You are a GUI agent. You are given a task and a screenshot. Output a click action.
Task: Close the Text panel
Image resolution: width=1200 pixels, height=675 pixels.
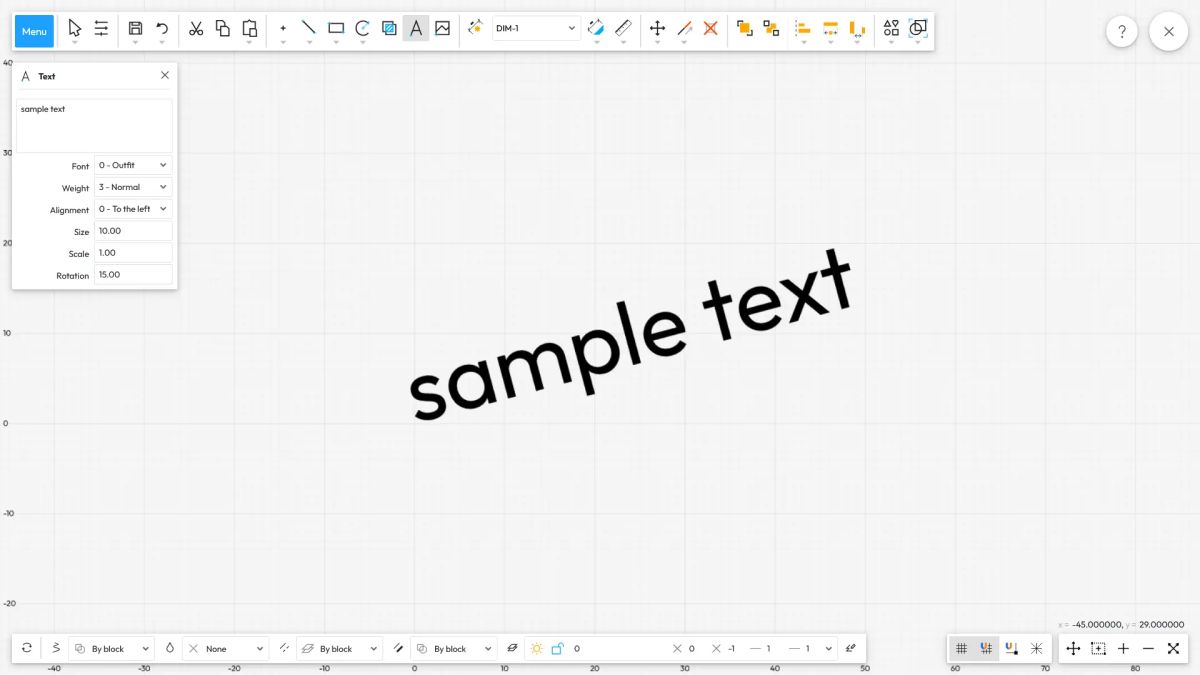point(165,75)
